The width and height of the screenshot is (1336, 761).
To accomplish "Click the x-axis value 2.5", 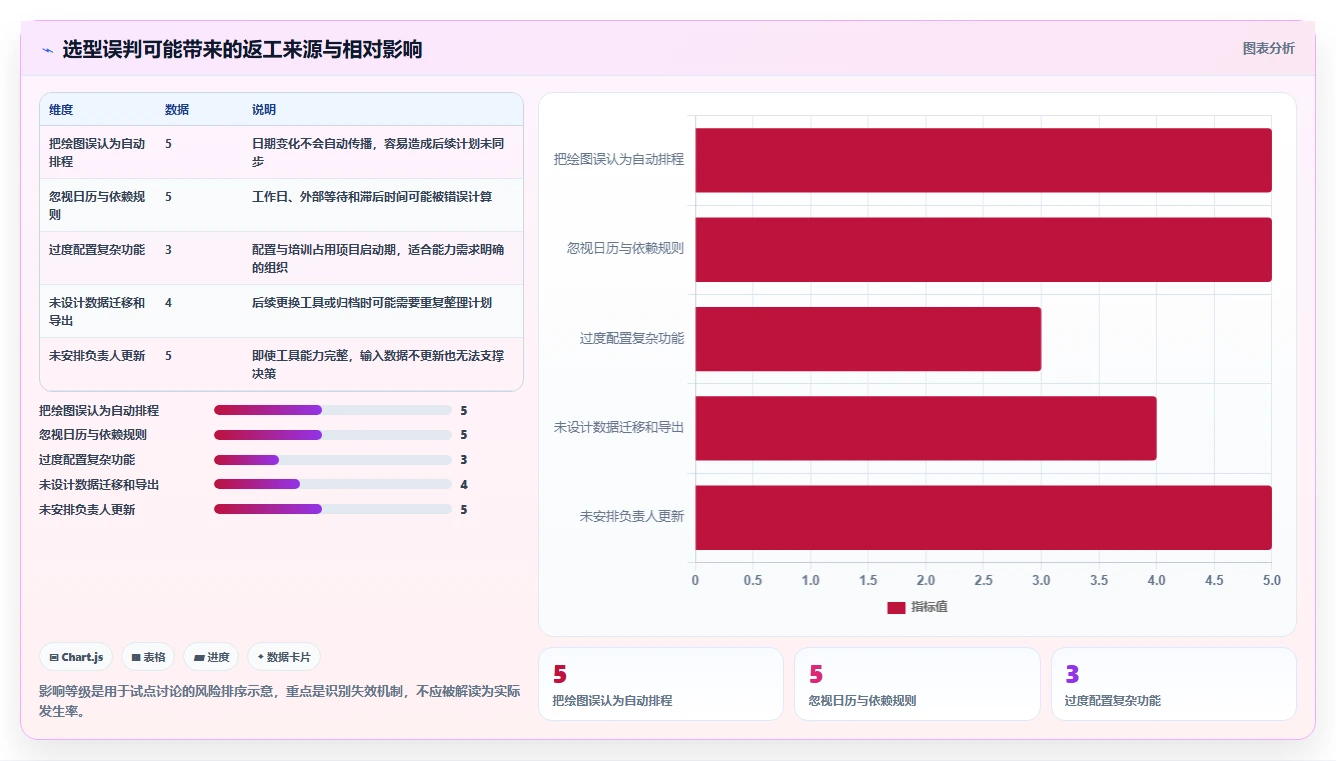I will point(983,580).
